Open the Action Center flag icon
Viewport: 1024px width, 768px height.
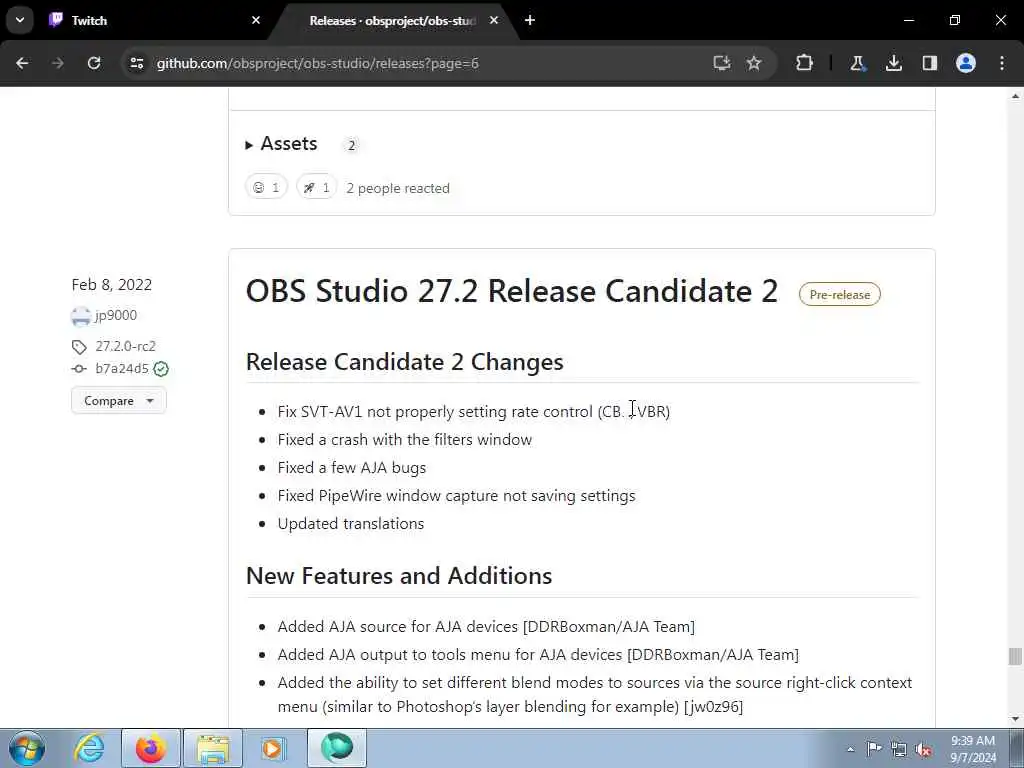coord(874,749)
